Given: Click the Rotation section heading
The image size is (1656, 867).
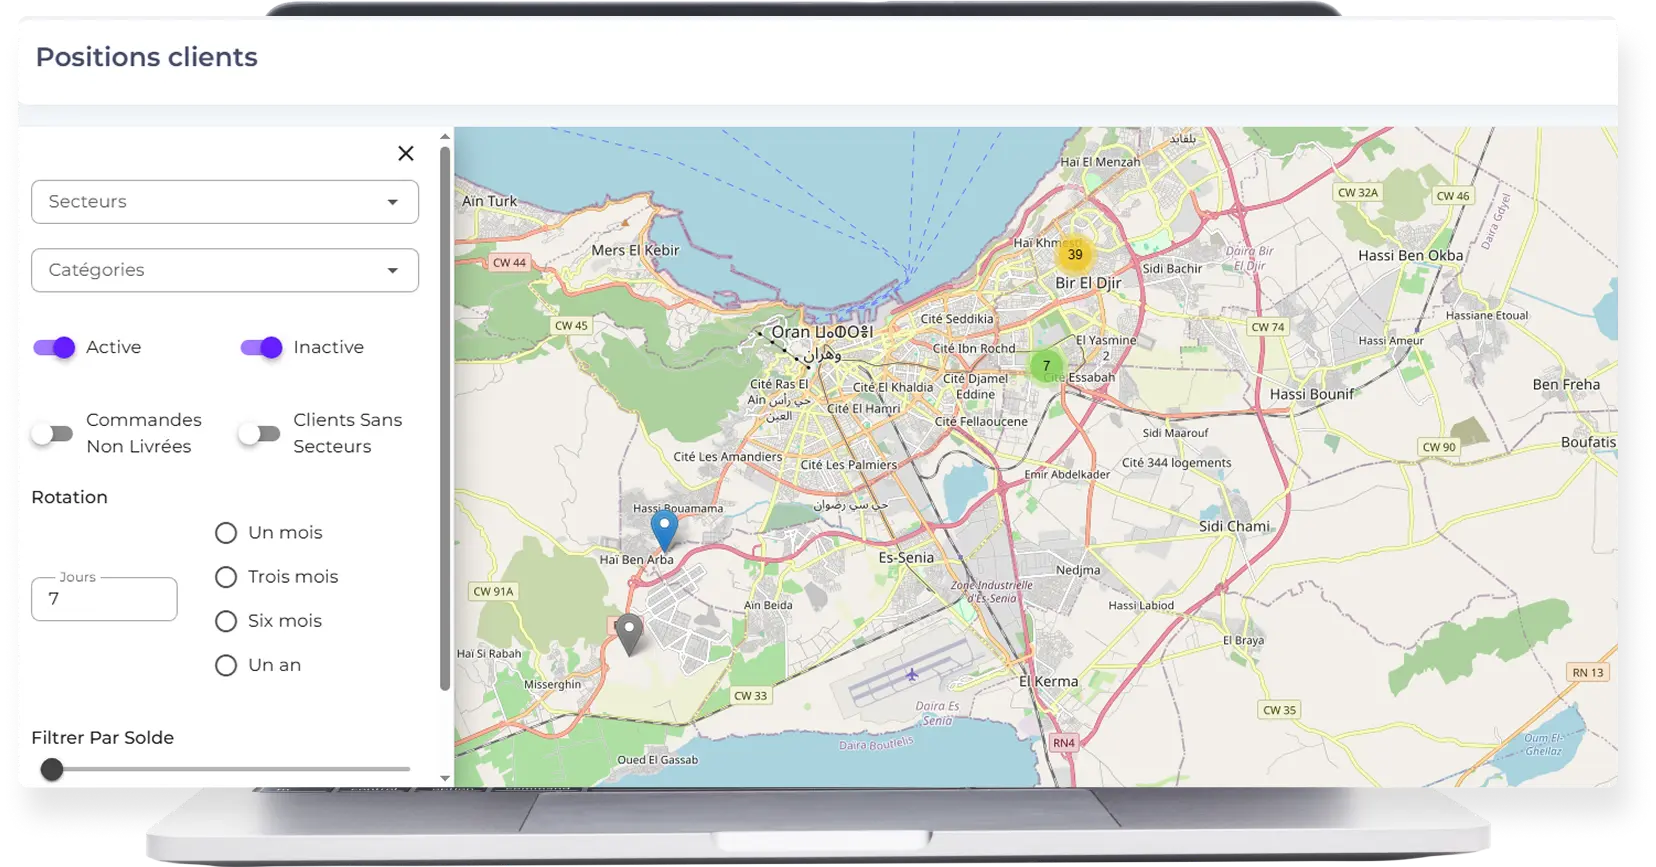Looking at the screenshot, I should [69, 497].
